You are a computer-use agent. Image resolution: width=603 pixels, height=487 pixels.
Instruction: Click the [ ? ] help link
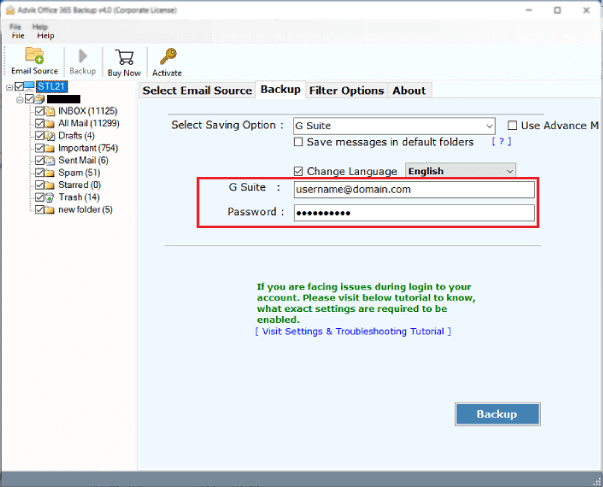coord(501,141)
